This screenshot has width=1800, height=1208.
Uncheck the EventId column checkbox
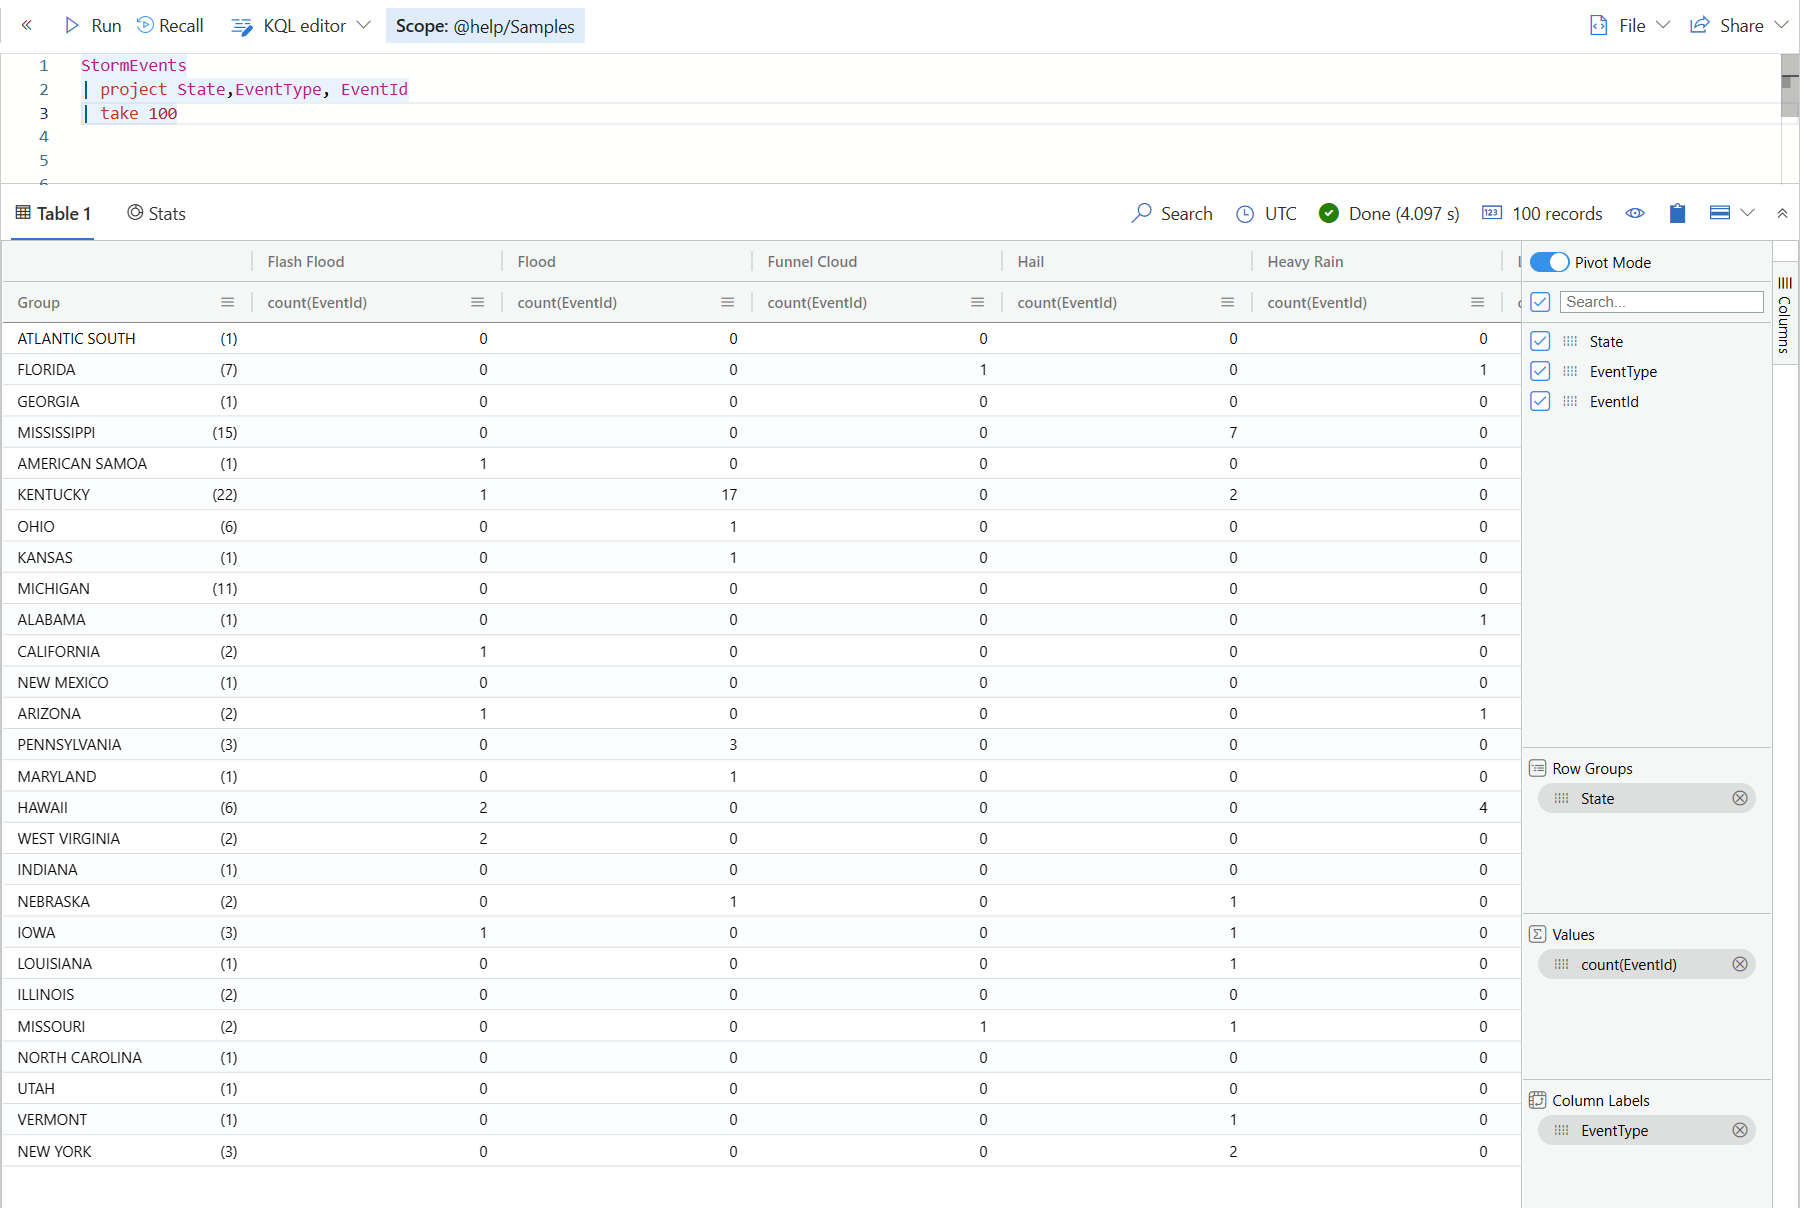[x=1540, y=401]
